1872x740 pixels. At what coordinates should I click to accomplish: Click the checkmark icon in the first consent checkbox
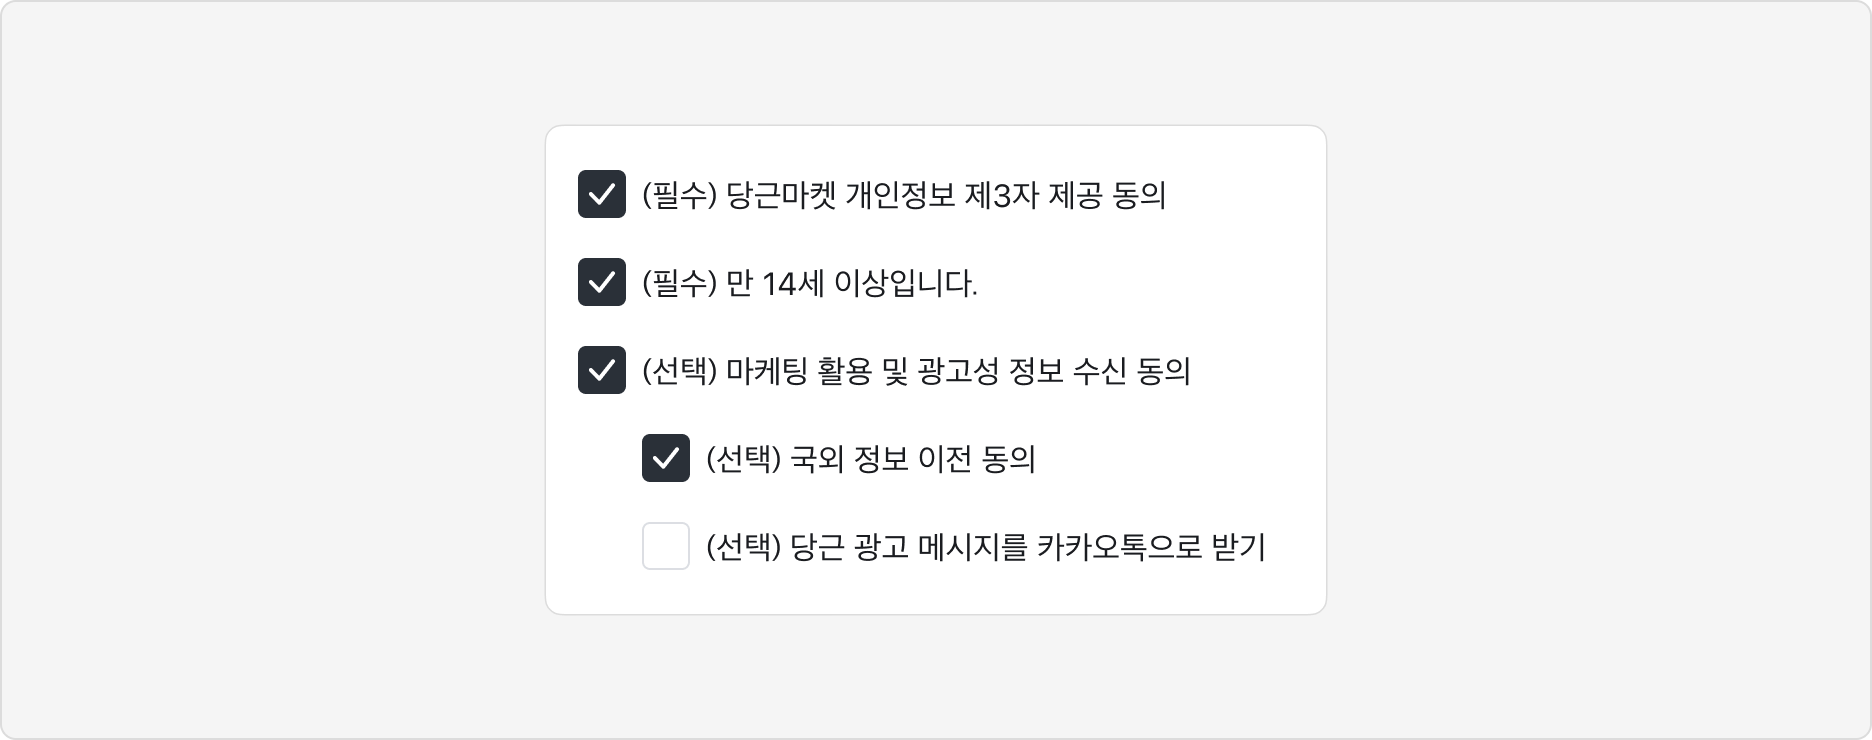601,196
